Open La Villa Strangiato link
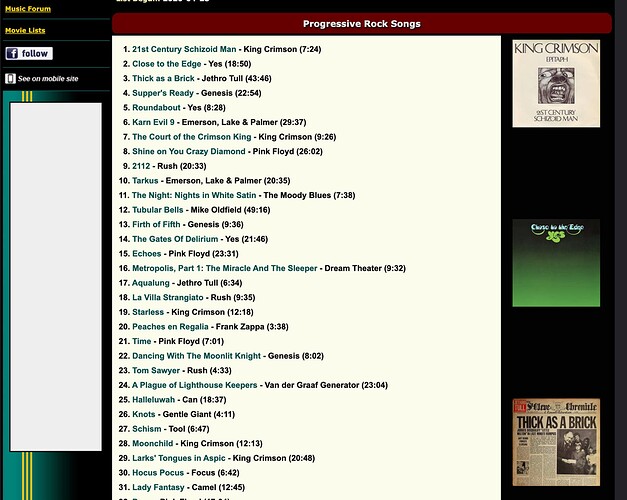The height and width of the screenshot is (500, 627). tap(168, 298)
